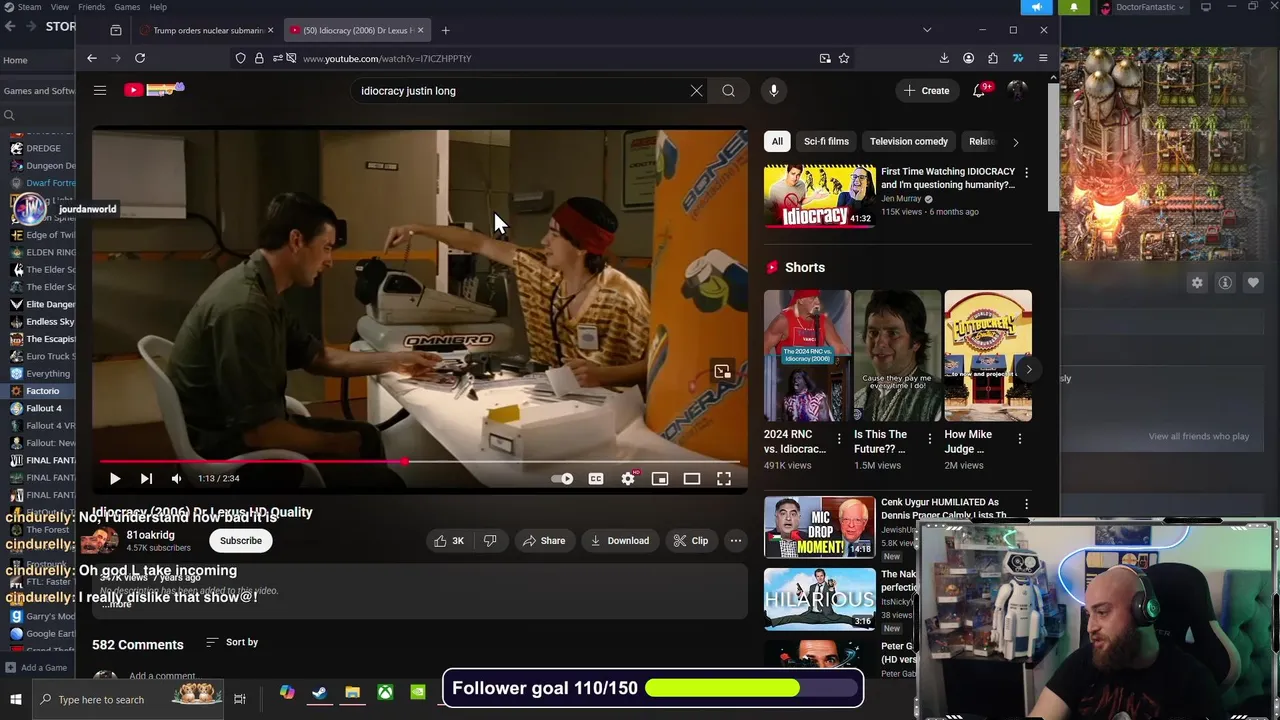Like the video with 3K thumbs up

pyautogui.click(x=449, y=541)
